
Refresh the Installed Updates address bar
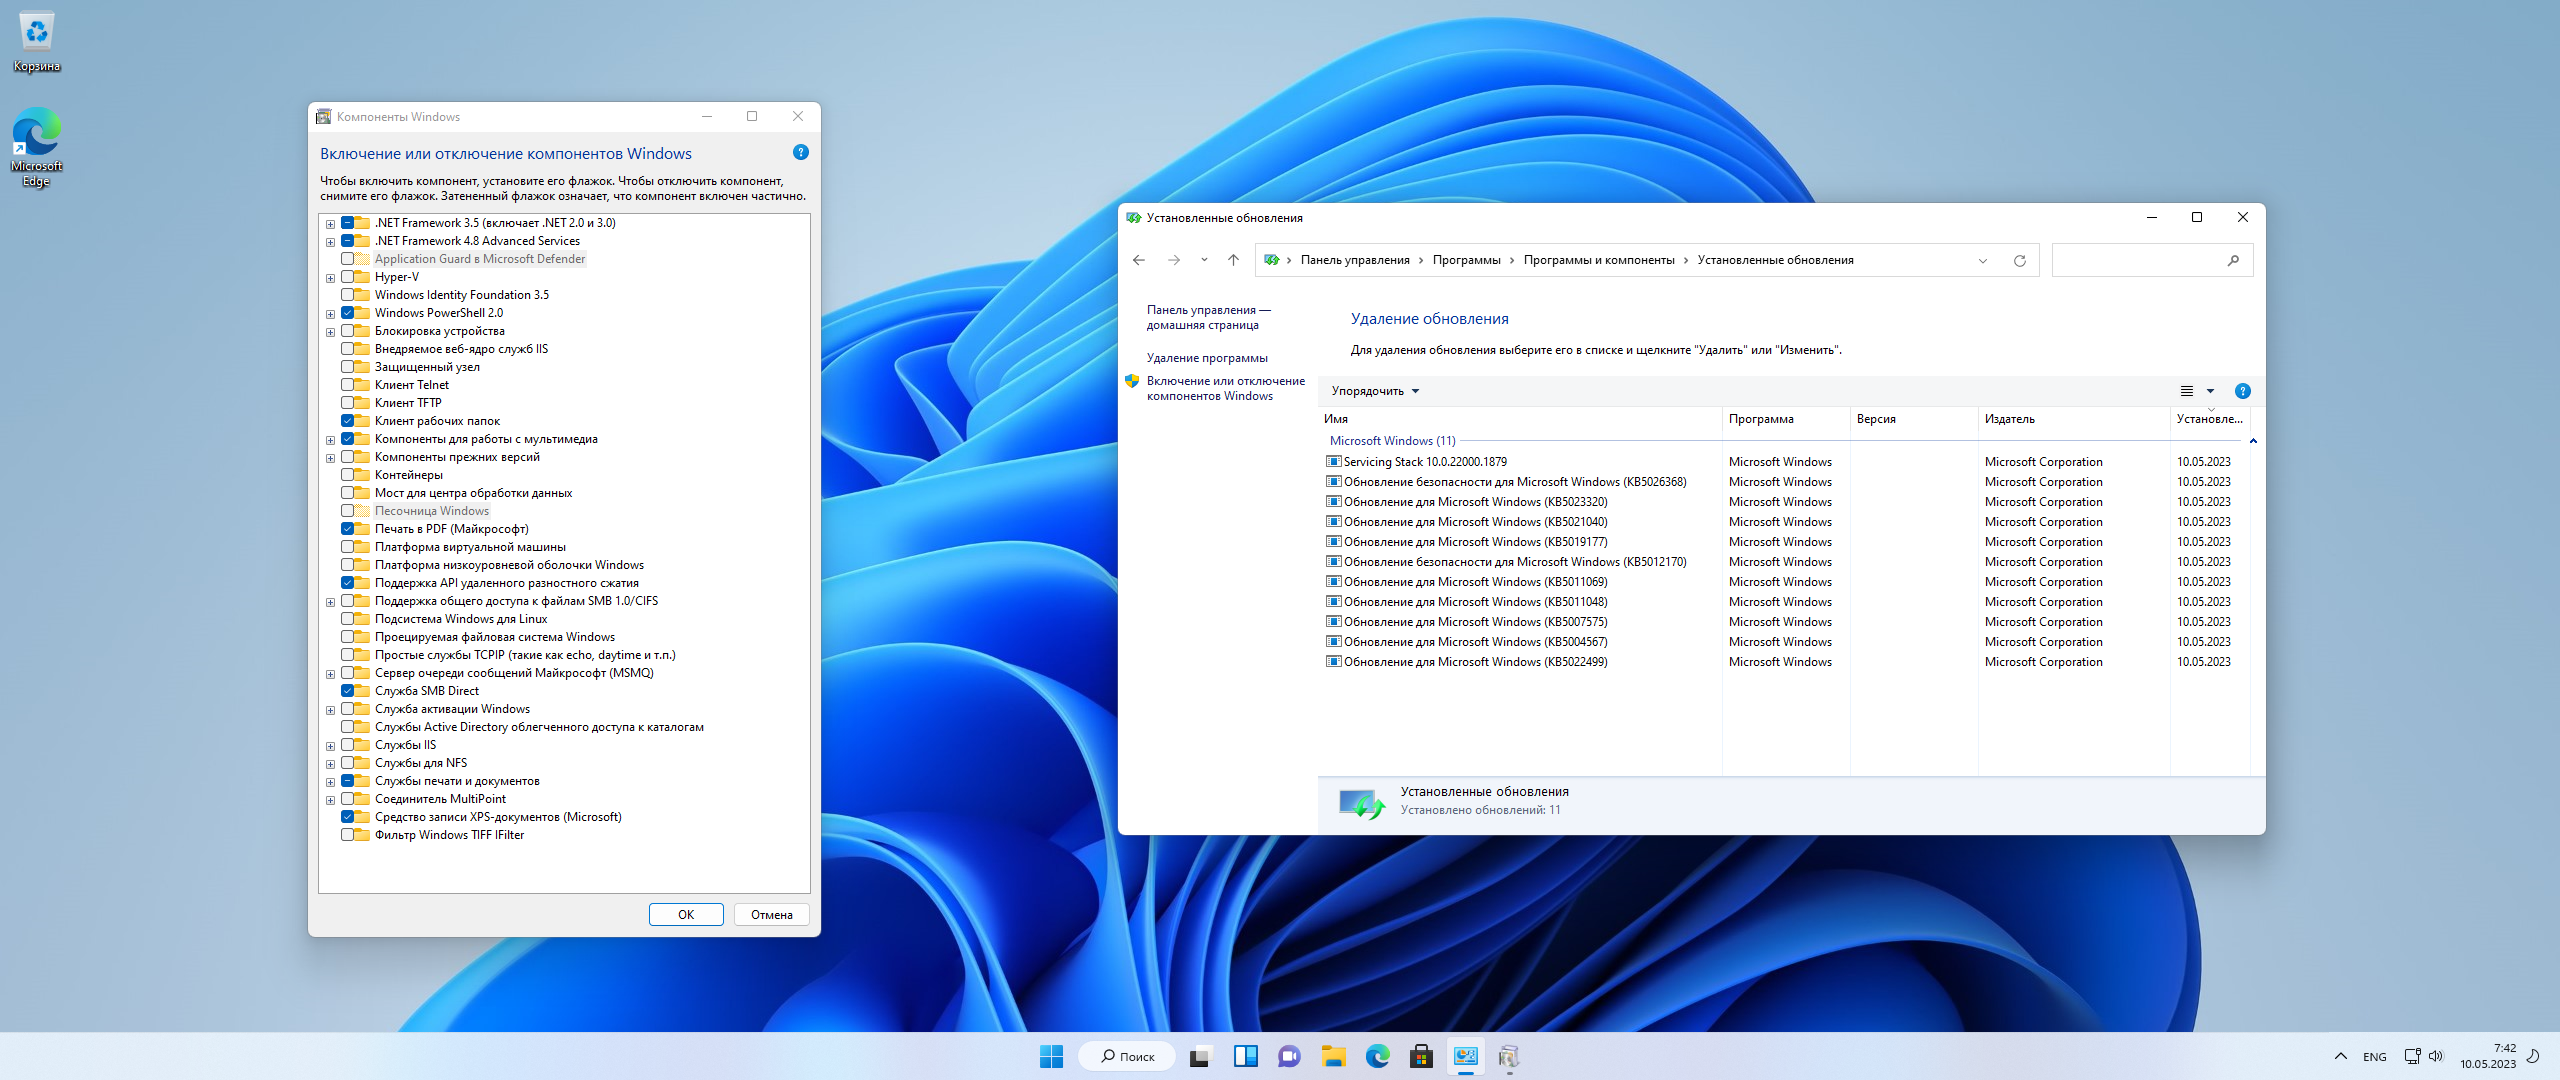coord(2020,260)
